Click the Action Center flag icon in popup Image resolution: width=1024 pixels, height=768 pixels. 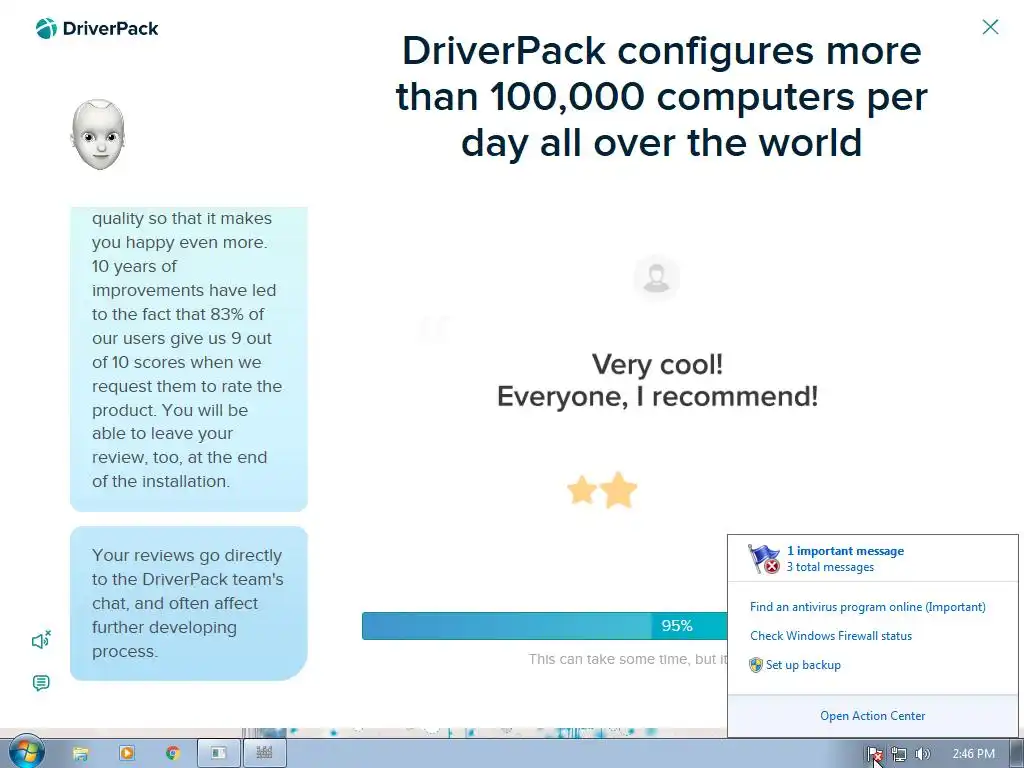pyautogui.click(x=763, y=559)
